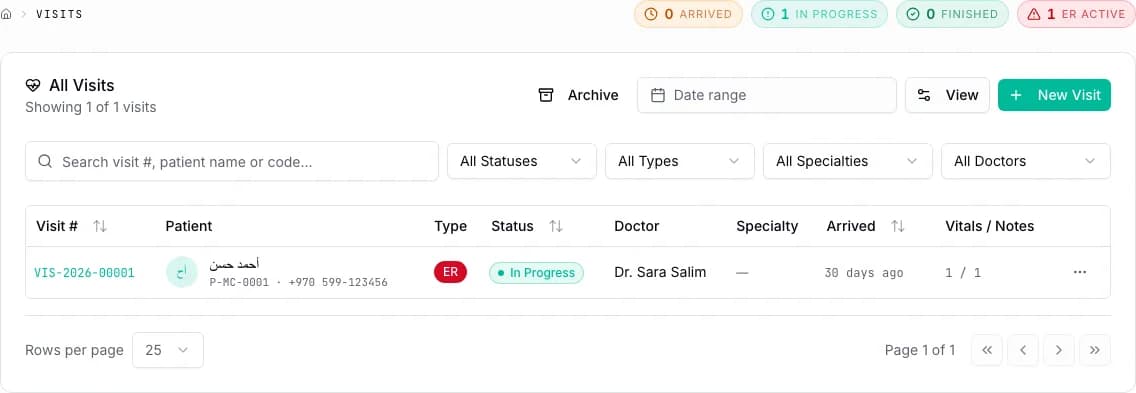1136x393 pixels.
Task: Click the patient avatar for أحمد حسن
Action: (x=182, y=273)
